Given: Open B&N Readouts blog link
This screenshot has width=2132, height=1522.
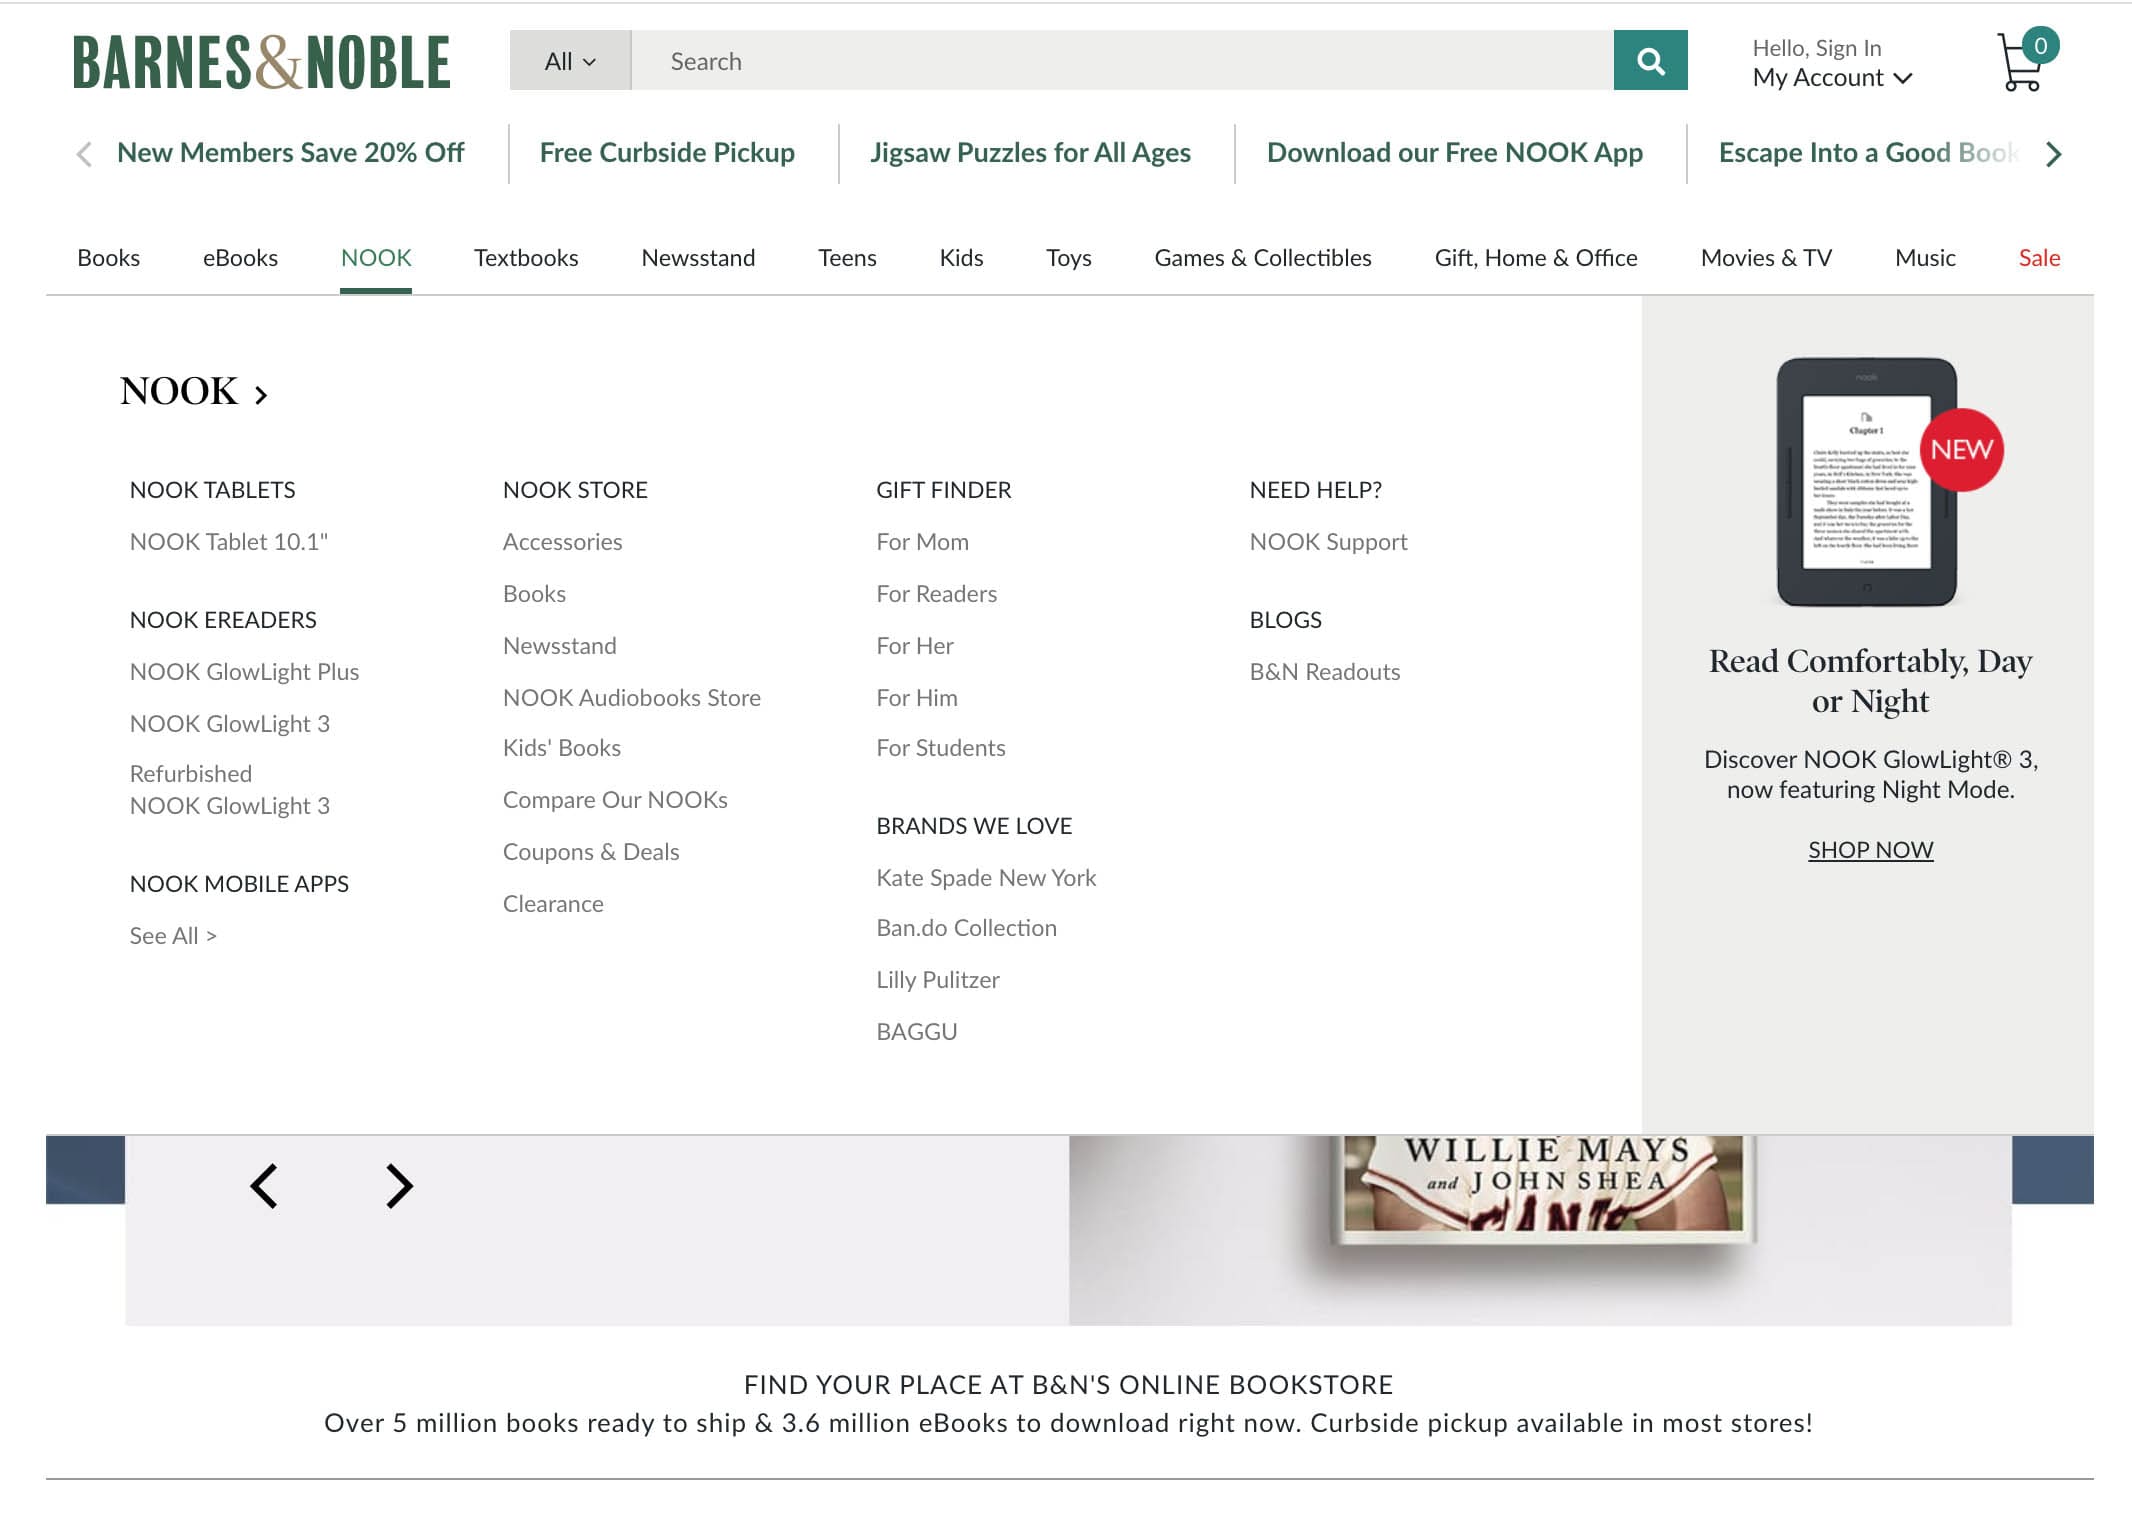Looking at the screenshot, I should pyautogui.click(x=1325, y=672).
